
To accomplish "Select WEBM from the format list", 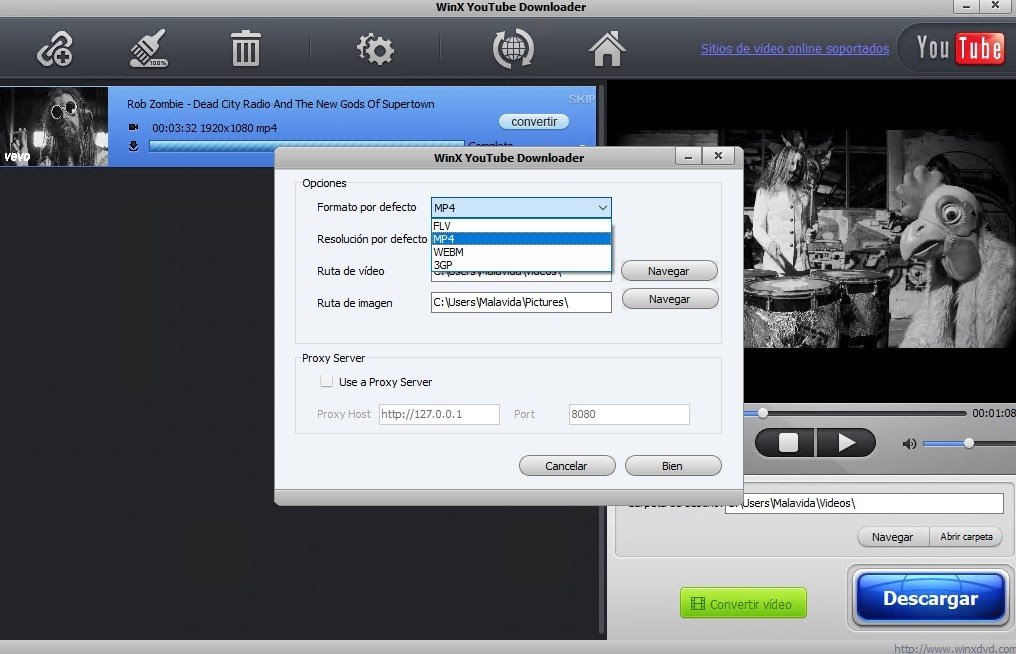I will [521, 251].
